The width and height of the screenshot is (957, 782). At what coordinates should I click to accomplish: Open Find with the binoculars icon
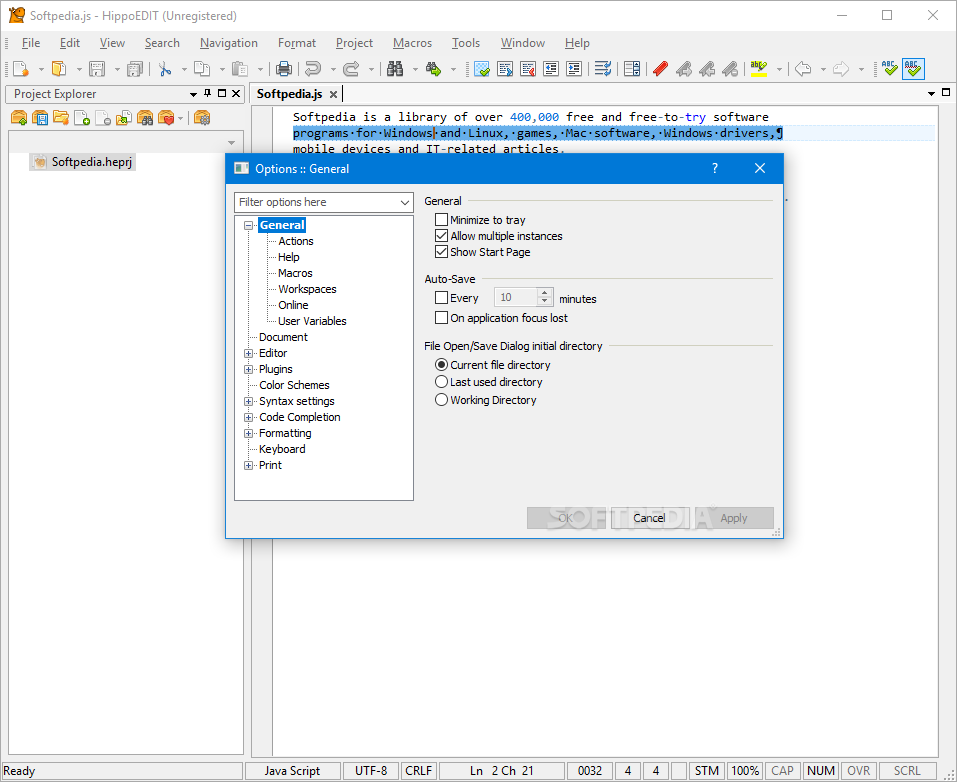click(395, 68)
